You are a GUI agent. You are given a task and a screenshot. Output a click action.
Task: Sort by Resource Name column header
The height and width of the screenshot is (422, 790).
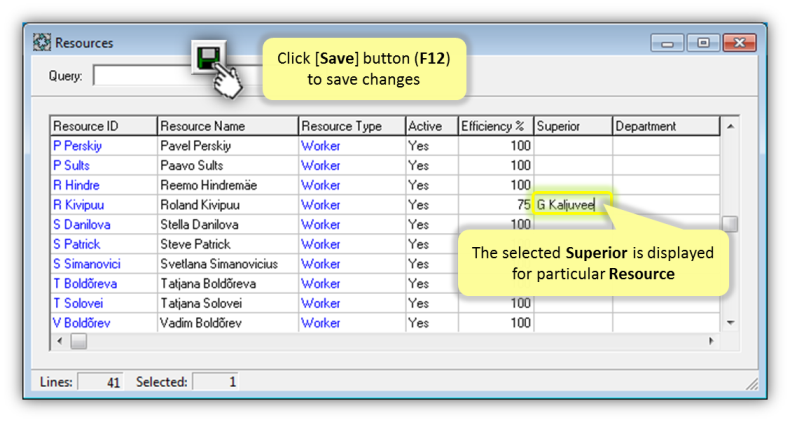(227, 126)
